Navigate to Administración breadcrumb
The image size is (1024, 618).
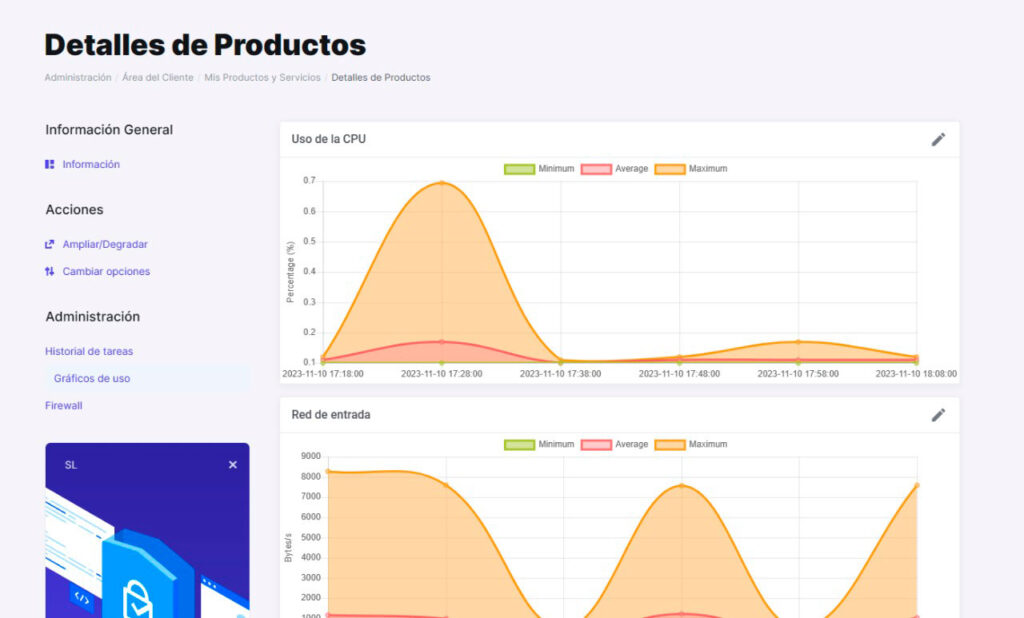tap(78, 77)
